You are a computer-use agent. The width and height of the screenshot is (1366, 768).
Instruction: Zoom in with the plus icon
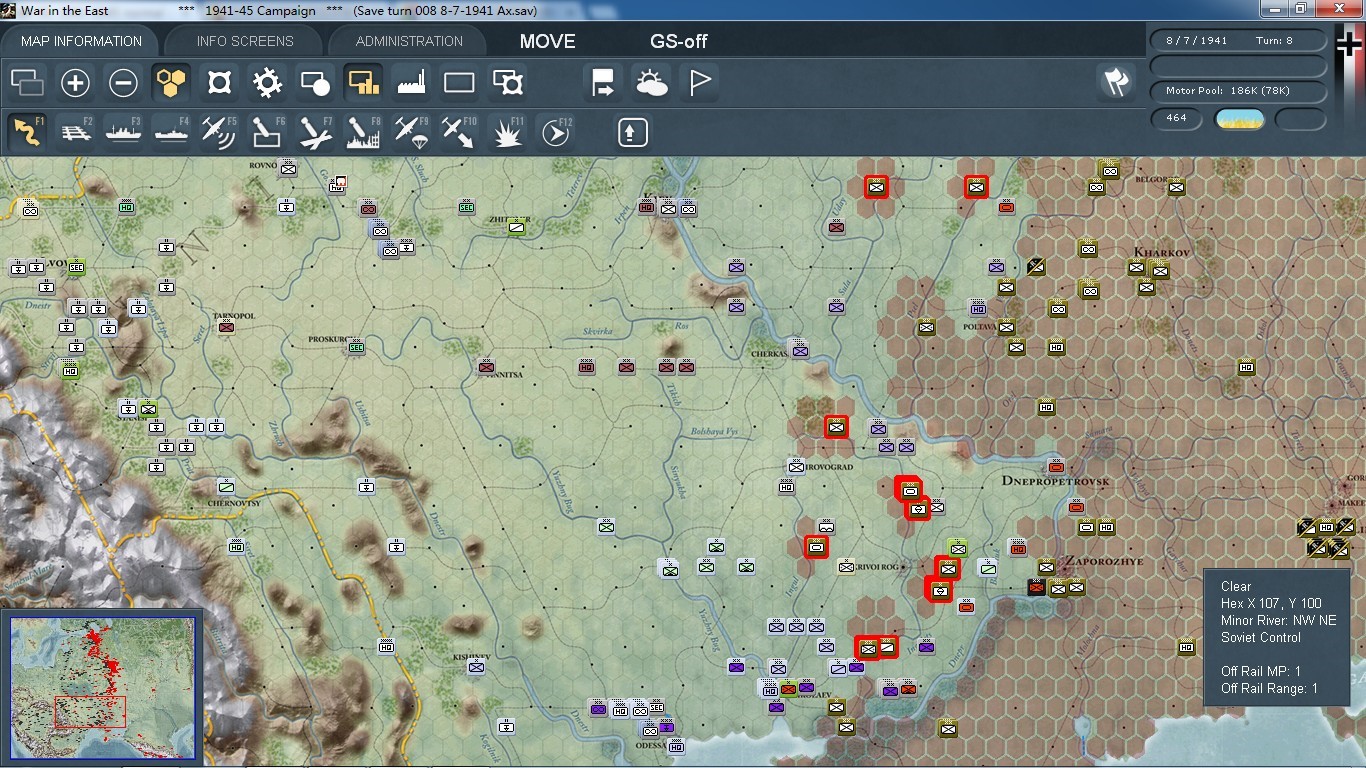pos(75,83)
